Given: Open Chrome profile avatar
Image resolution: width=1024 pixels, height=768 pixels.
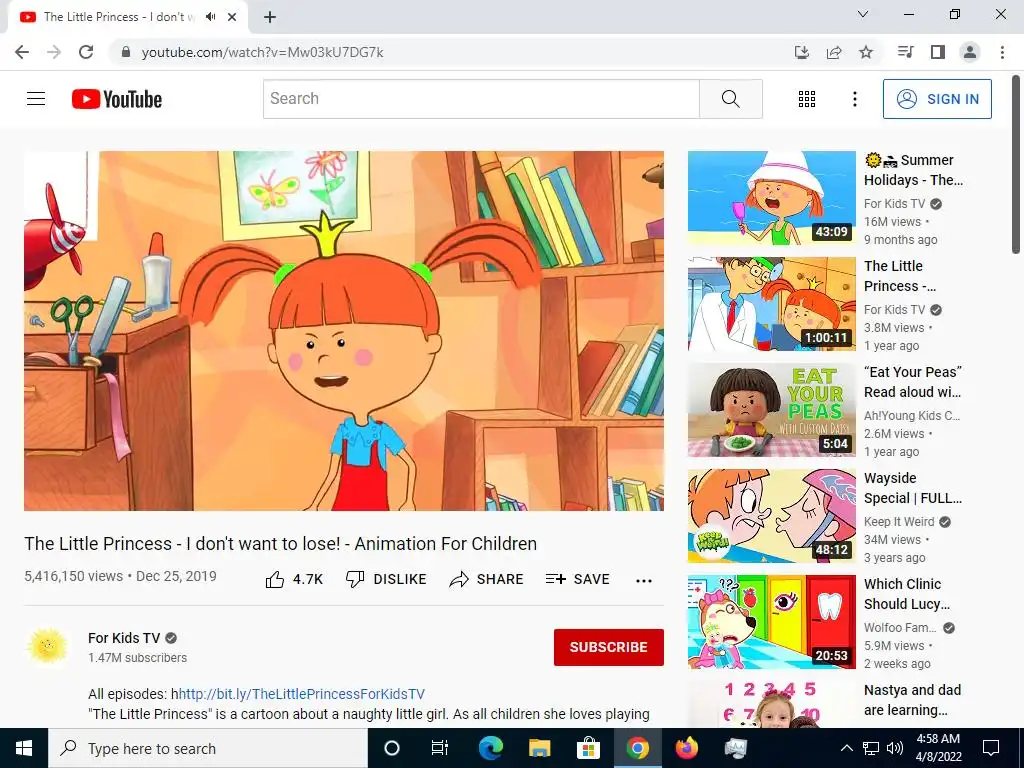Looking at the screenshot, I should 970,52.
